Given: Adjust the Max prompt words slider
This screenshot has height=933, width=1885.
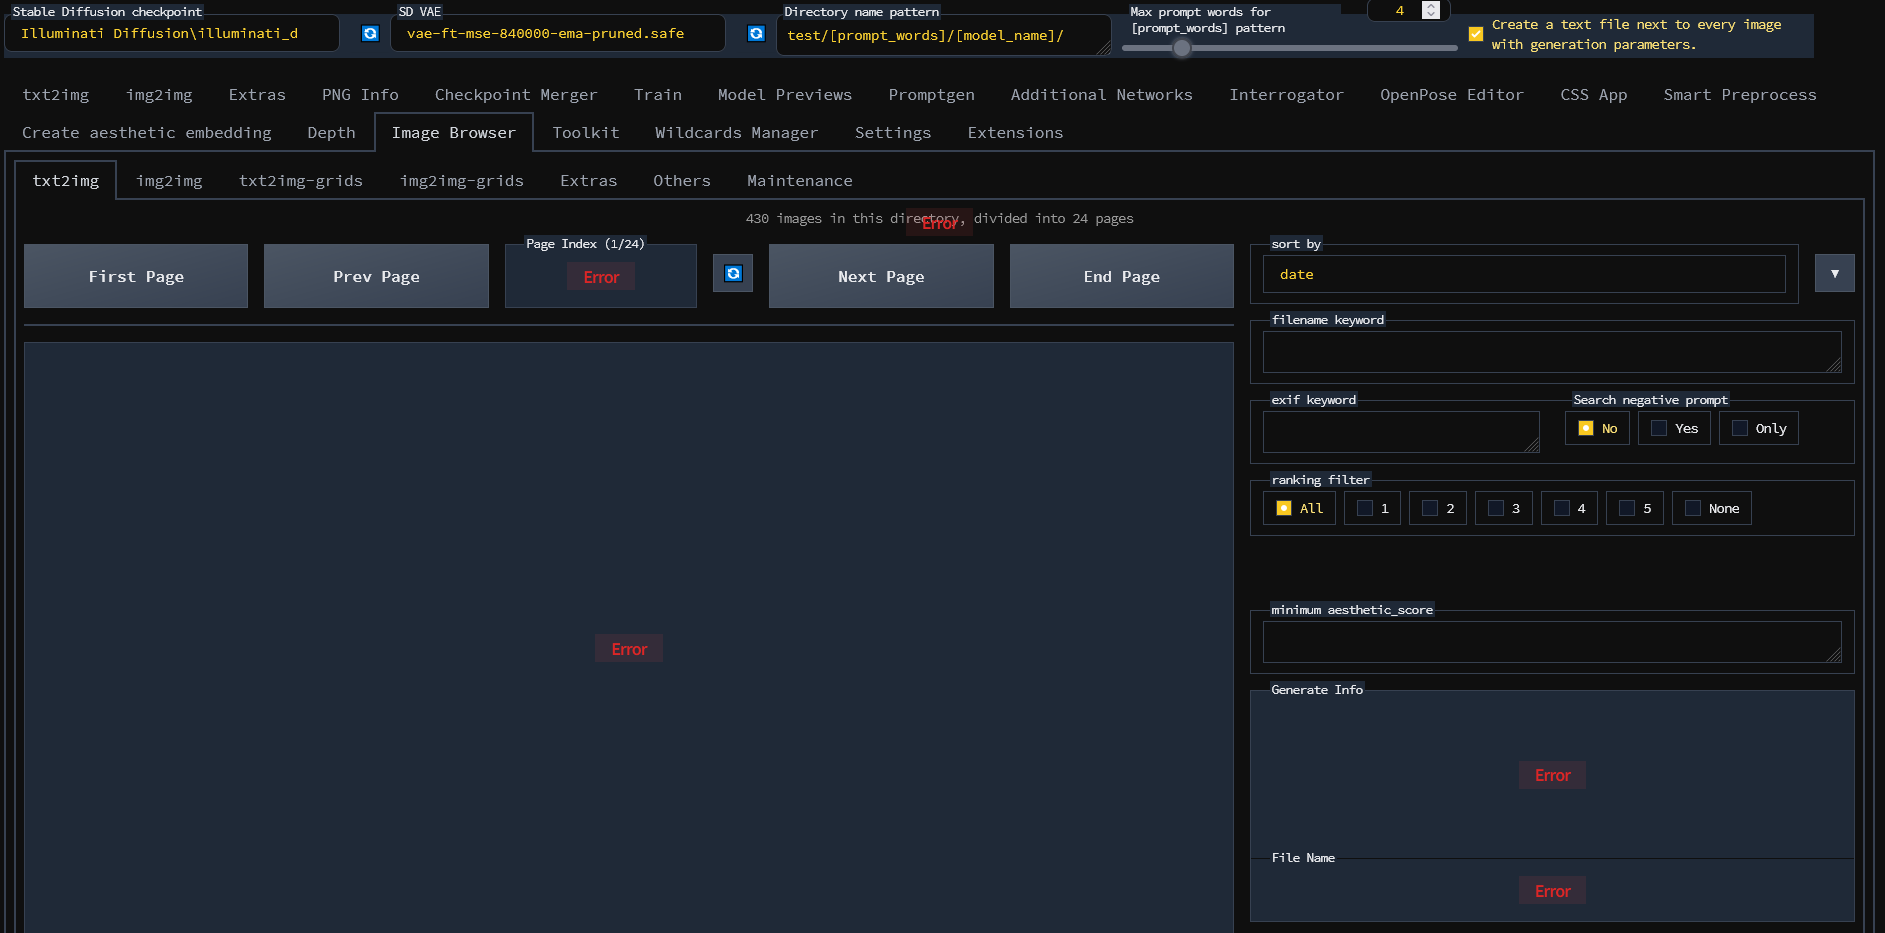Looking at the screenshot, I should click(1181, 48).
